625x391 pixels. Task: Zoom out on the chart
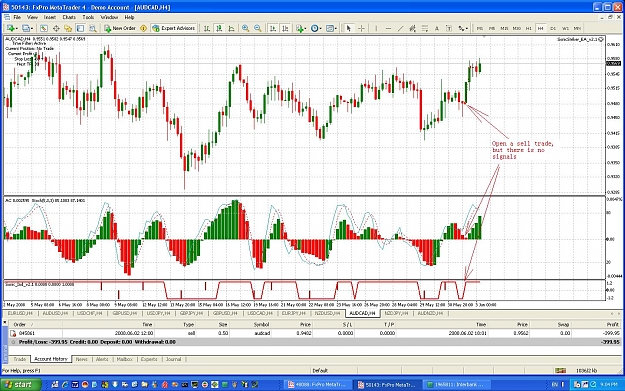point(258,28)
